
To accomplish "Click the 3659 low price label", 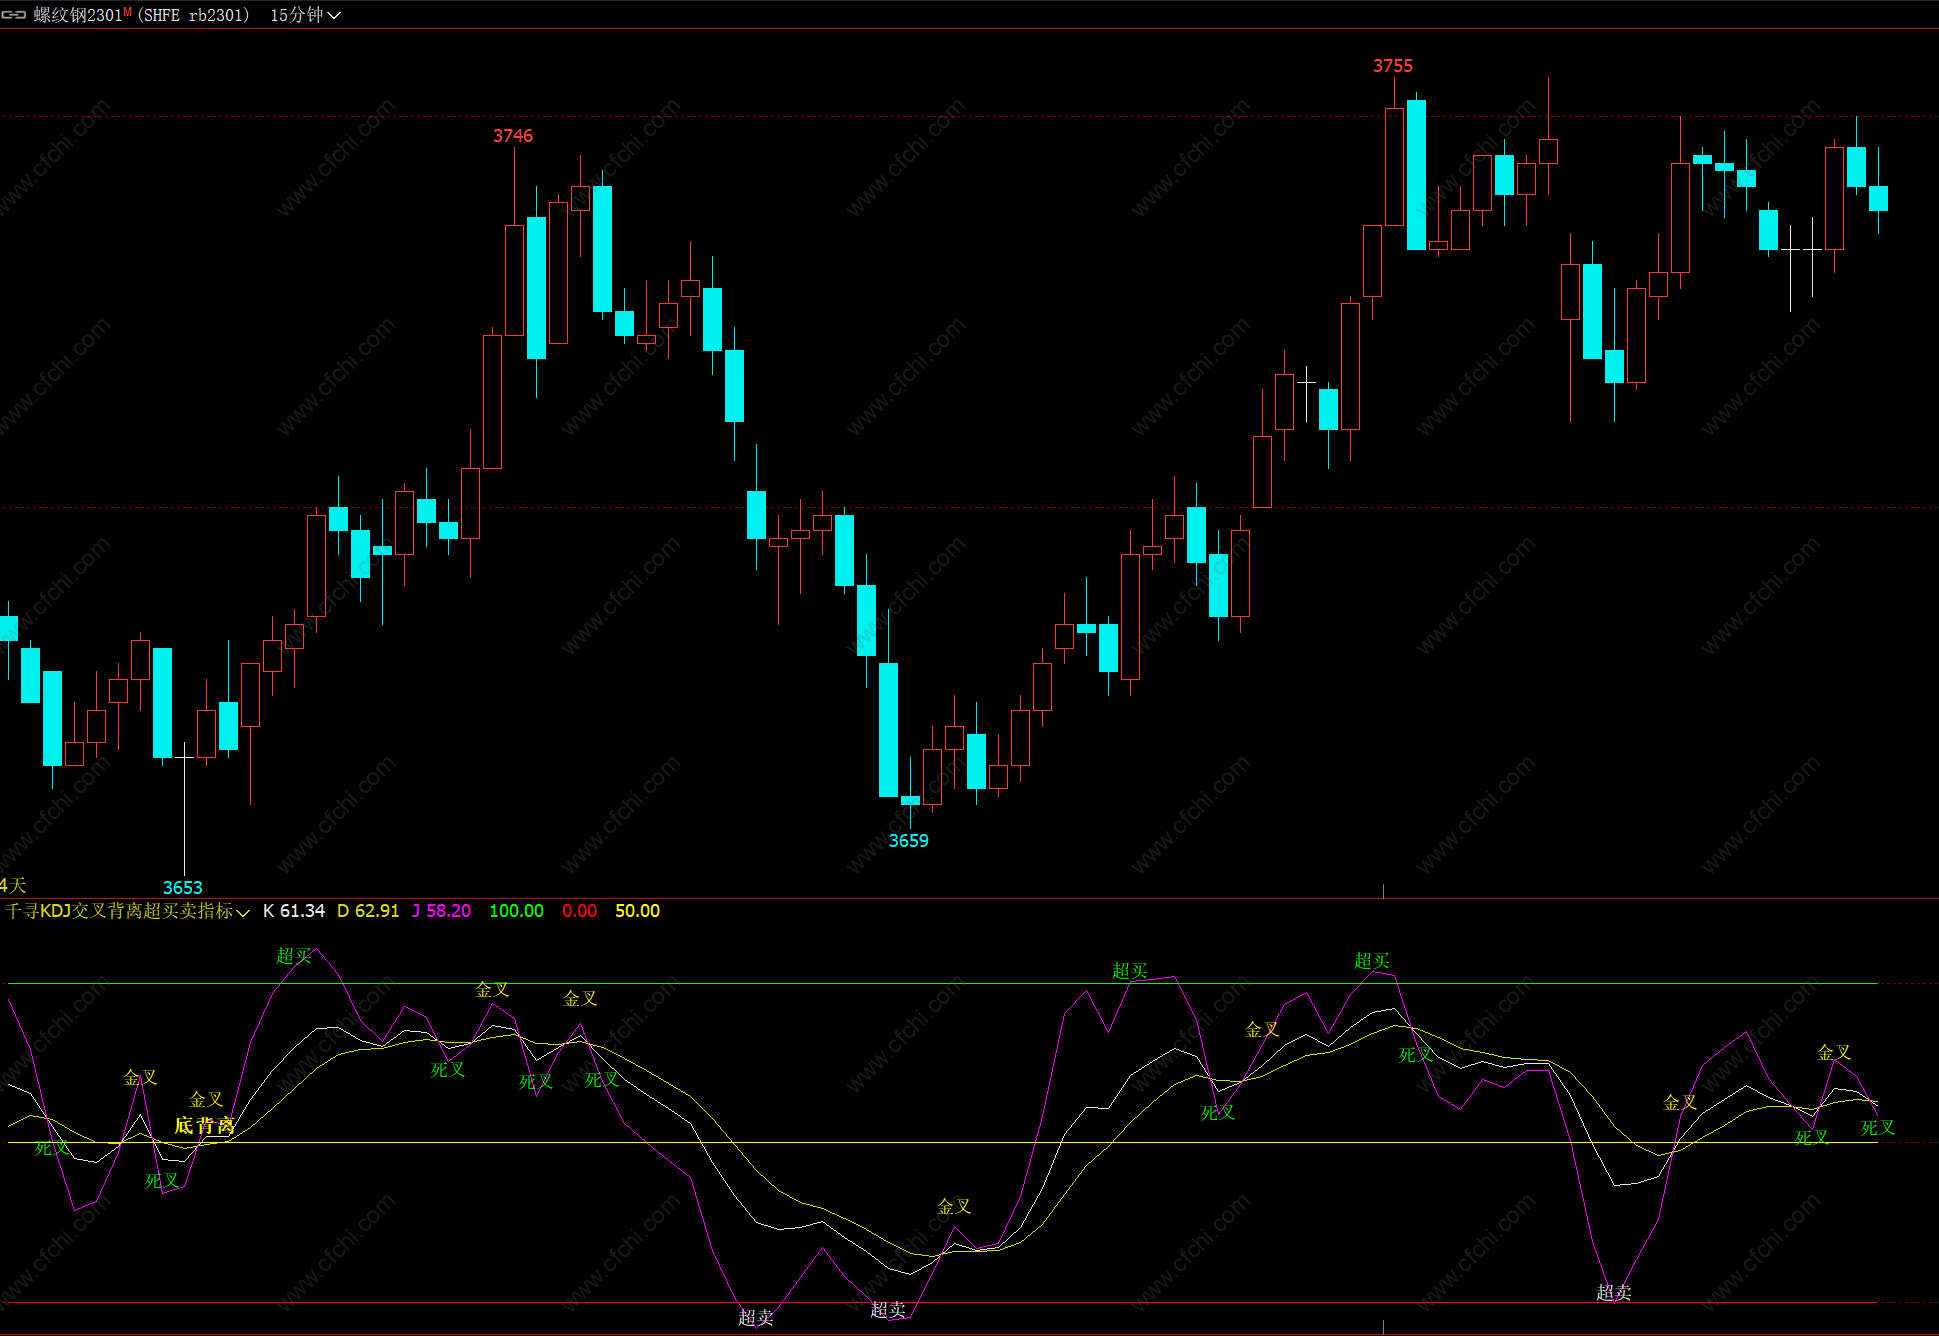I will click(x=908, y=841).
